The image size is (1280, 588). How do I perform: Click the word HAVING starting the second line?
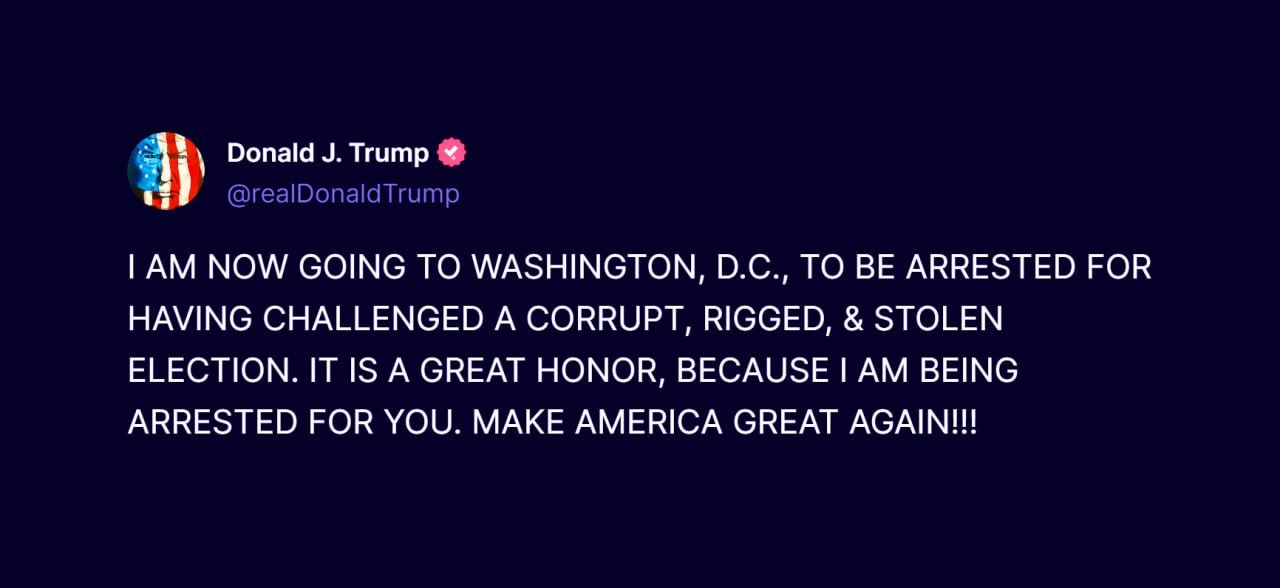tap(189, 319)
